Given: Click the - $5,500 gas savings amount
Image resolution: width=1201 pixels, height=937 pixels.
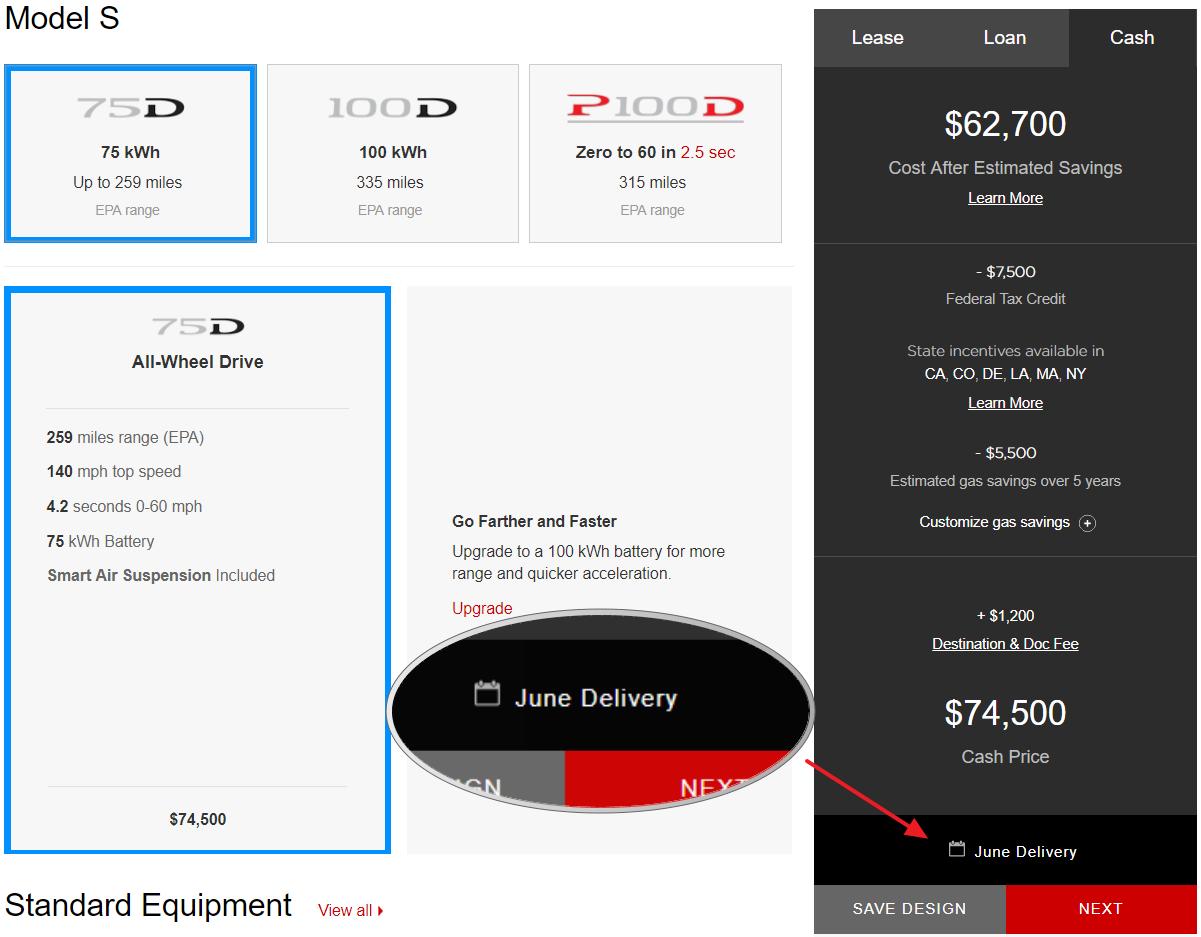Looking at the screenshot, I should pos(1005,453).
